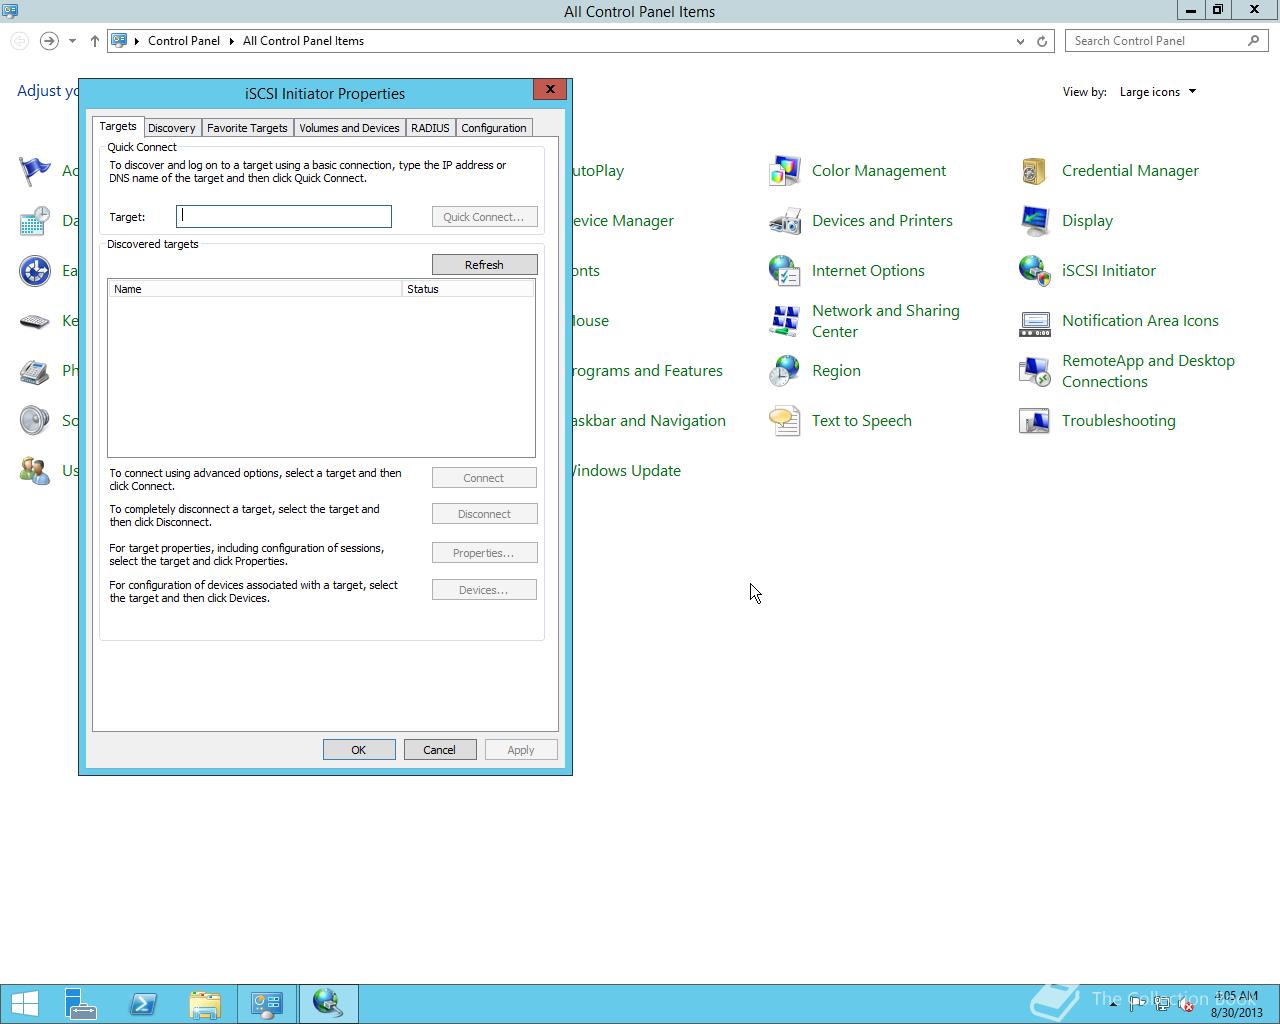
Task: Click the Credential Manager icon
Action: (1035, 171)
